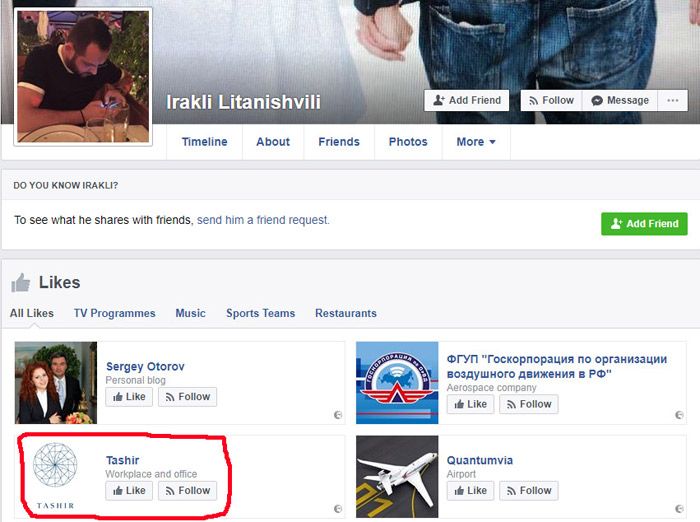Open the Quantumvia airplane thumbnail

pos(397,476)
